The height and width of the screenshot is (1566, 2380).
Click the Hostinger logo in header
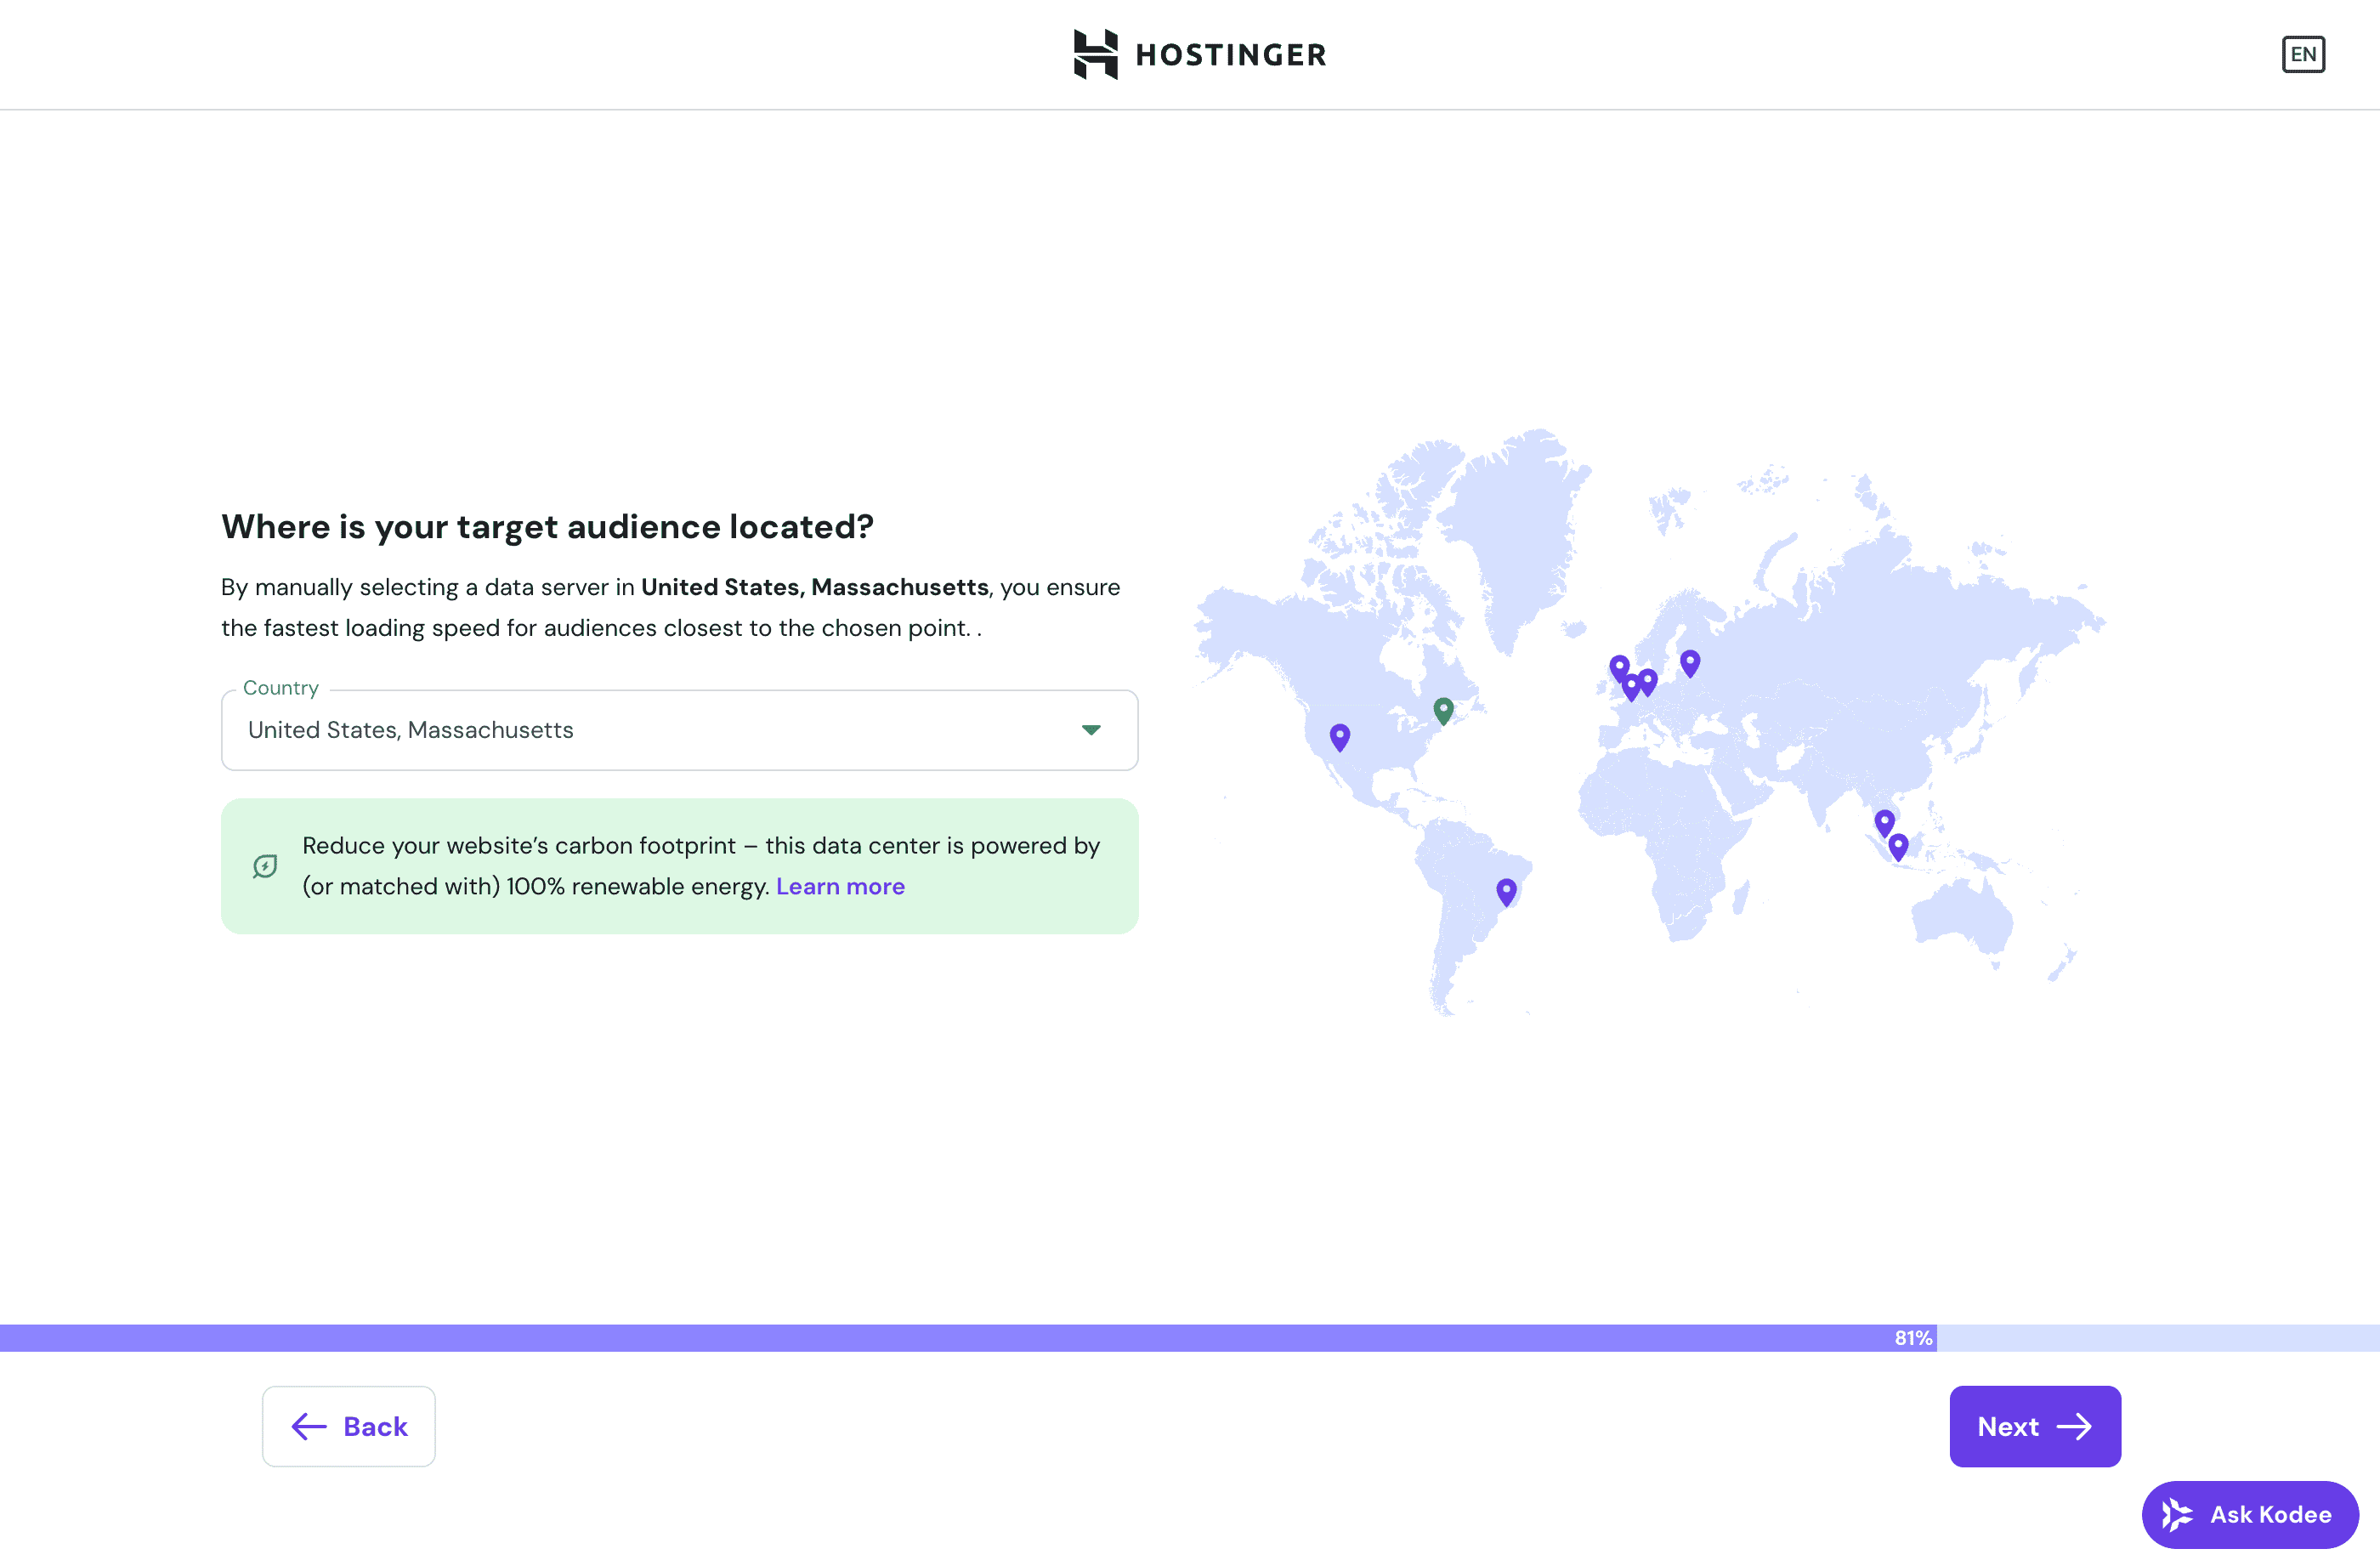[x=1199, y=54]
